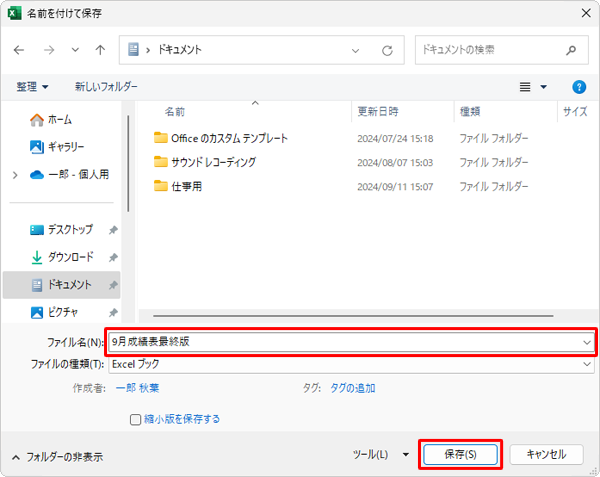
Task: Open ピクチャ in the sidebar
Action: coord(54,313)
